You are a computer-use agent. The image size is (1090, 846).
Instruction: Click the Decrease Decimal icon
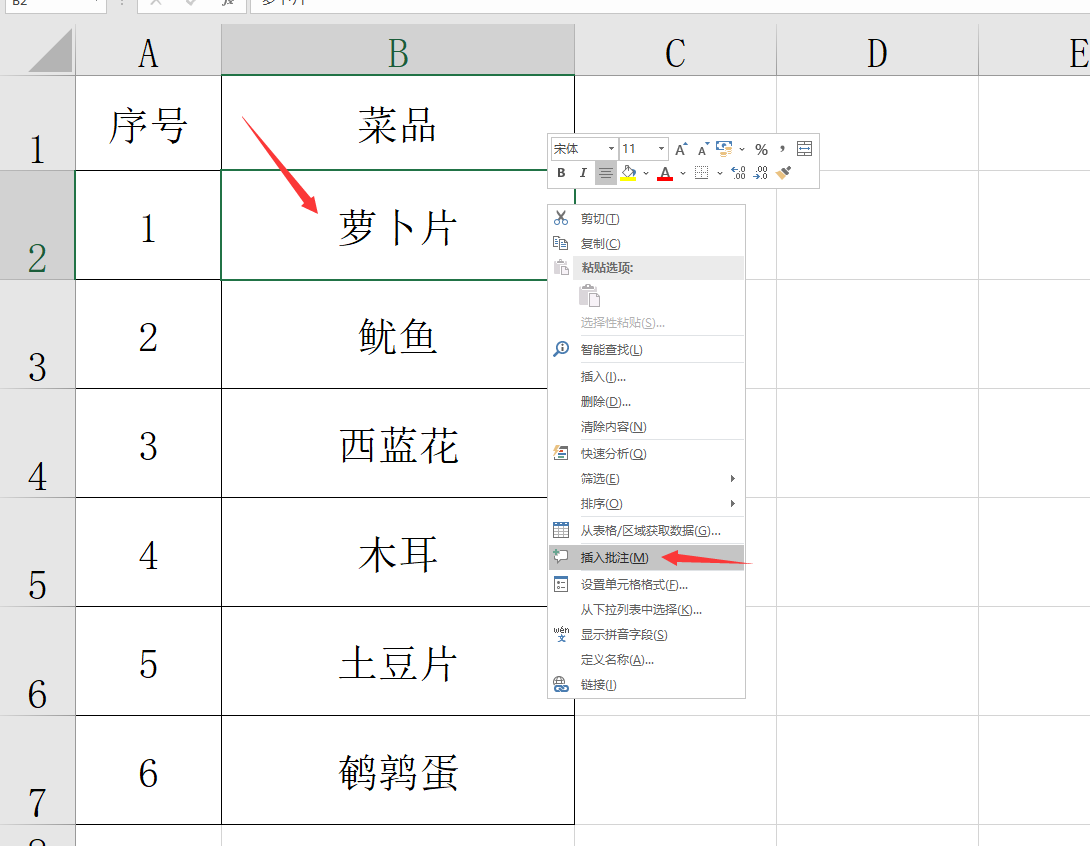pos(759,172)
